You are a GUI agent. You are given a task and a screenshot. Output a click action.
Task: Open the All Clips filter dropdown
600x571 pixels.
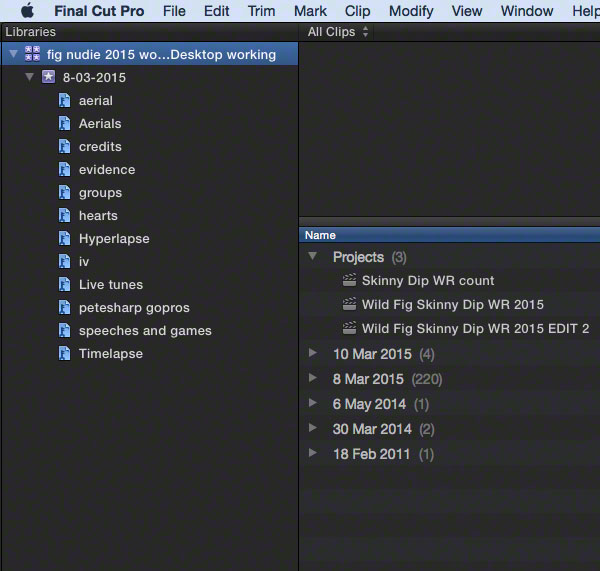[338, 32]
